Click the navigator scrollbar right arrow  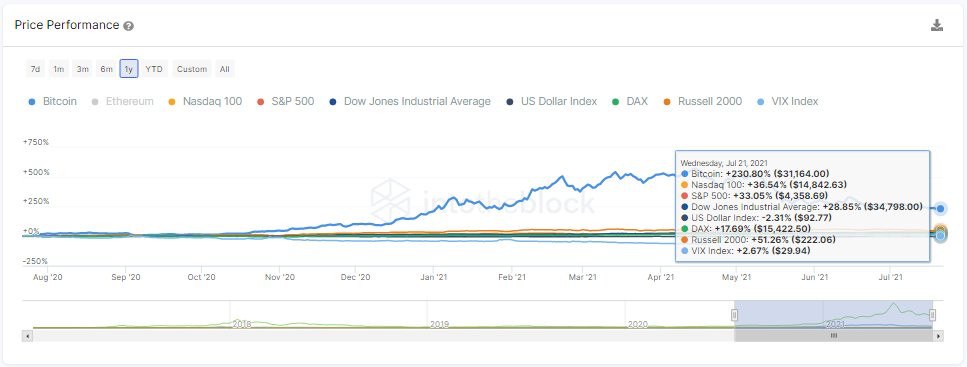[x=939, y=336]
